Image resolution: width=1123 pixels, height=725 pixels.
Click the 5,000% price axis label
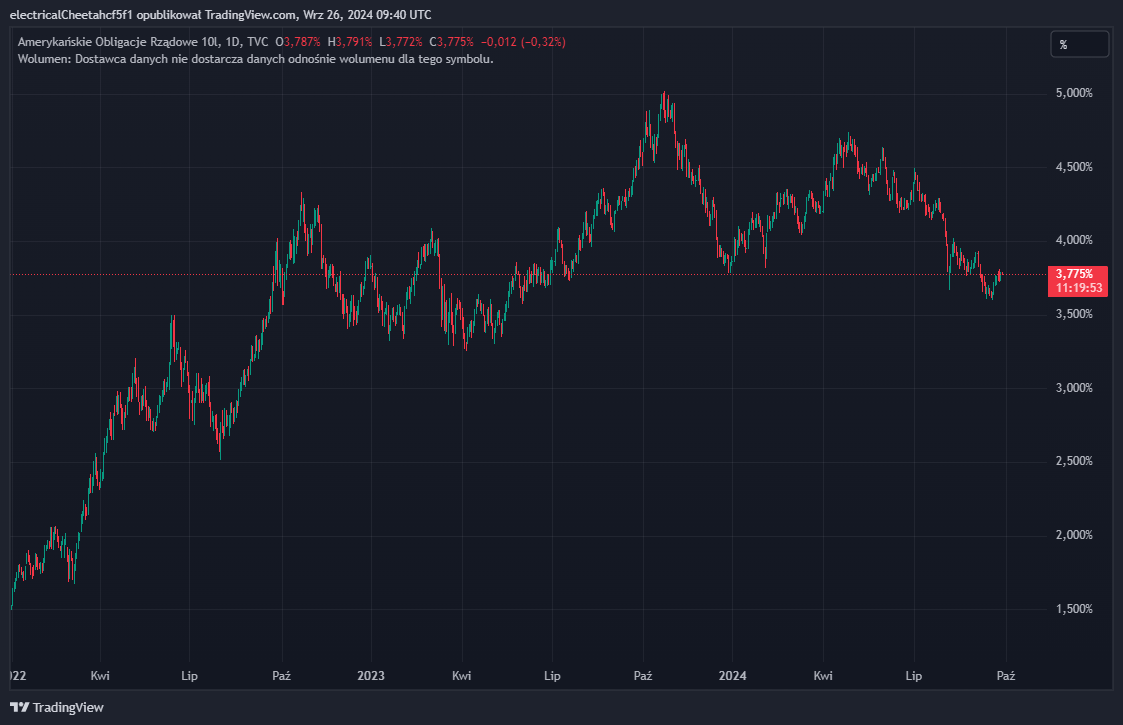[x=1074, y=93]
